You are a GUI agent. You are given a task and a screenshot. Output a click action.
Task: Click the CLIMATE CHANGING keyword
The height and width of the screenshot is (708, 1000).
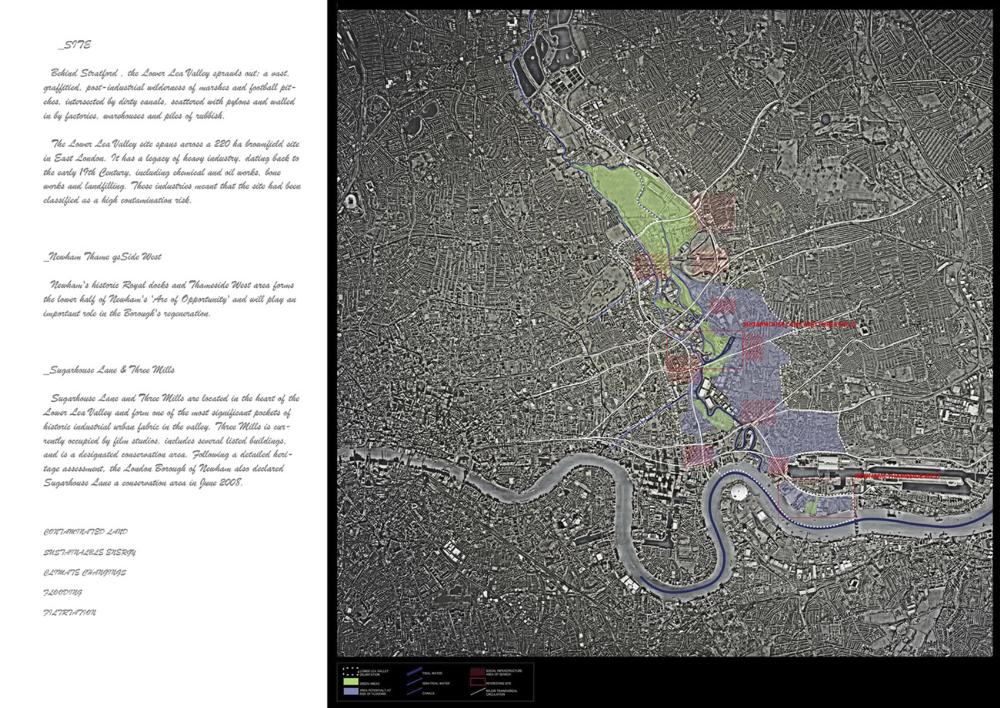coord(84,572)
